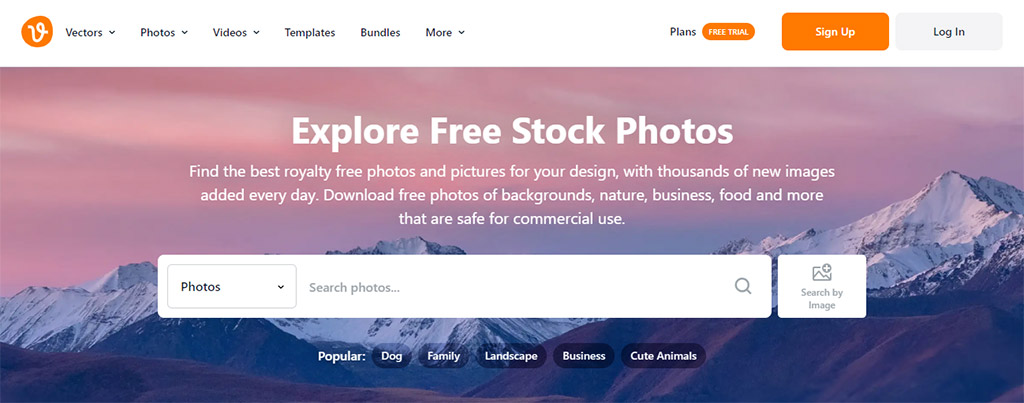This screenshot has height=403, width=1024.
Task: Select the Family popular tag
Action: pyautogui.click(x=443, y=356)
